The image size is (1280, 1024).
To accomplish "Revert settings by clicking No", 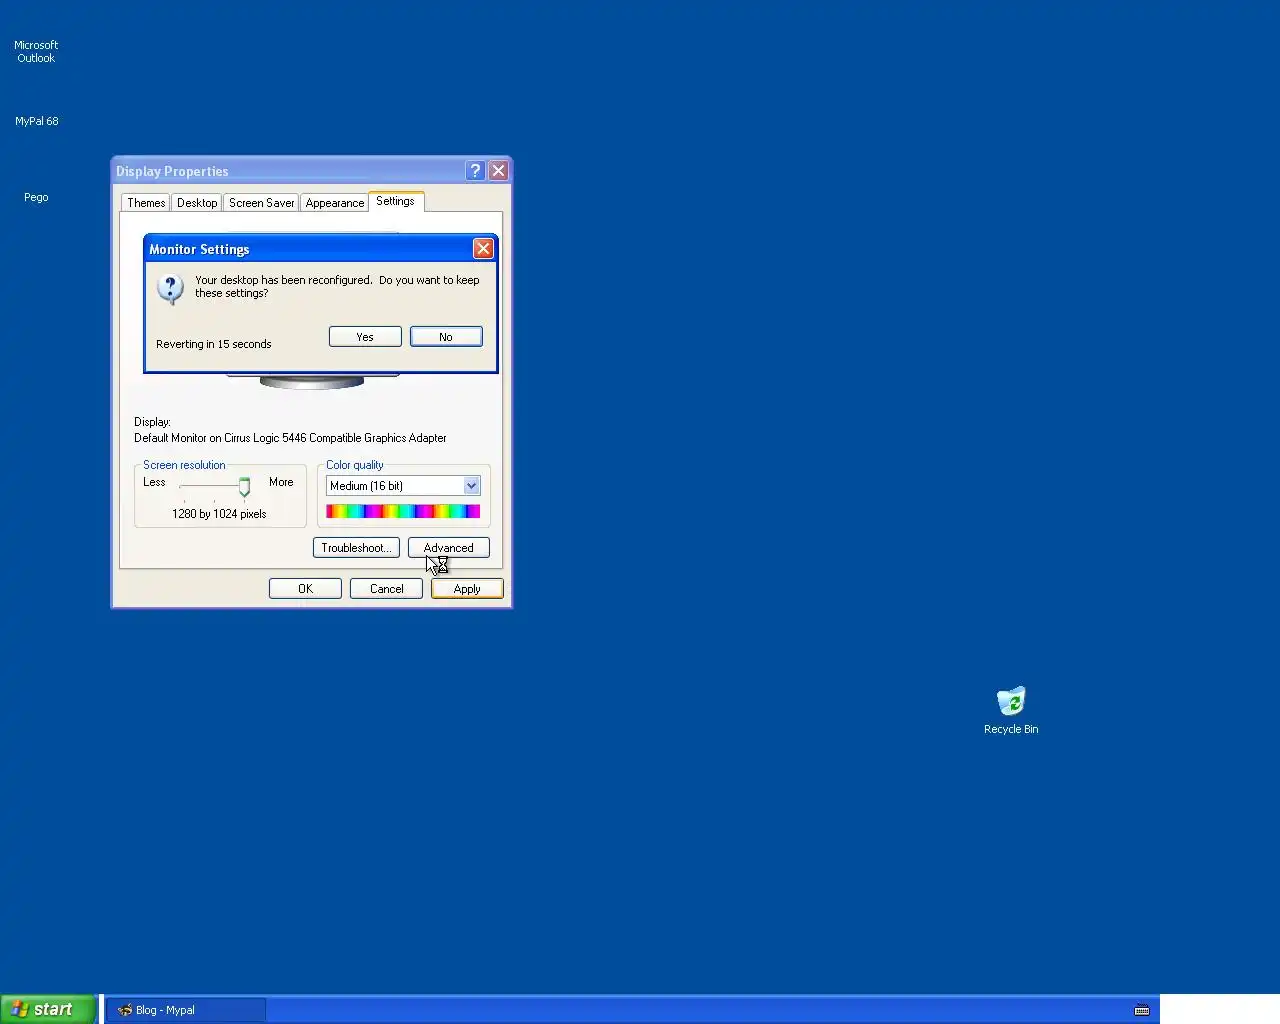I will point(446,337).
